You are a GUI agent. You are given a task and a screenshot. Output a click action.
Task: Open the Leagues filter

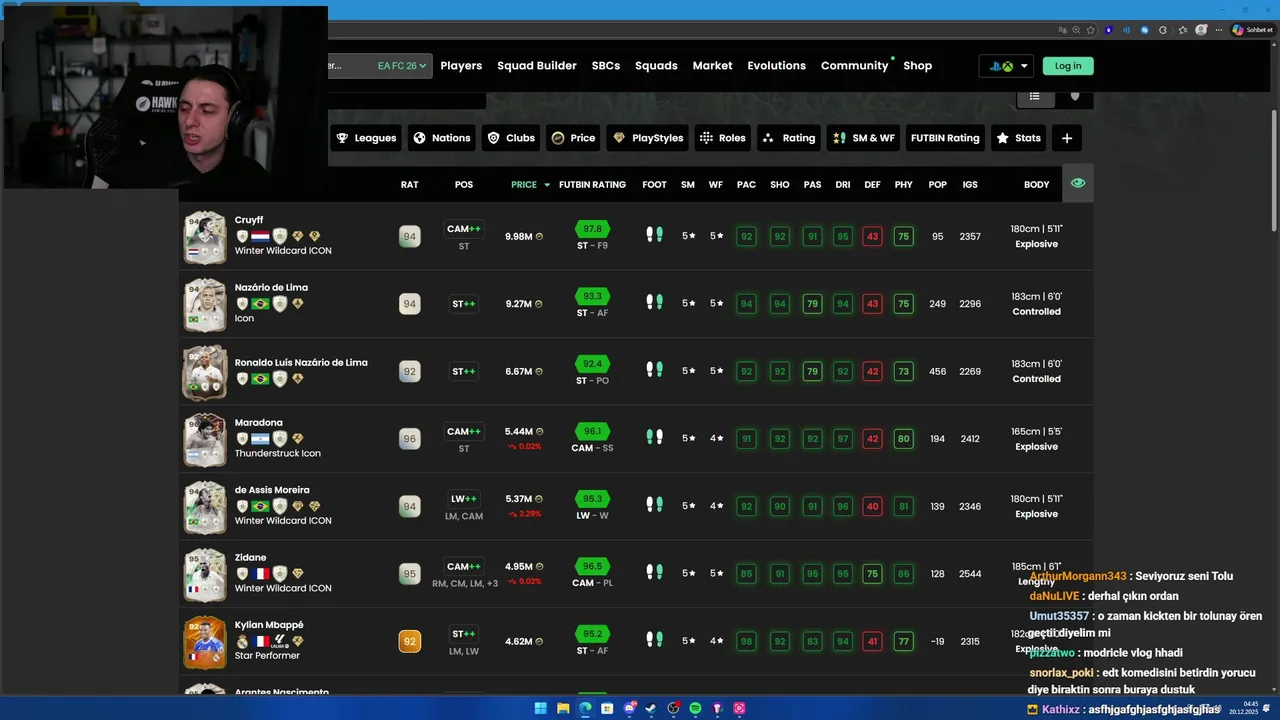(366, 138)
